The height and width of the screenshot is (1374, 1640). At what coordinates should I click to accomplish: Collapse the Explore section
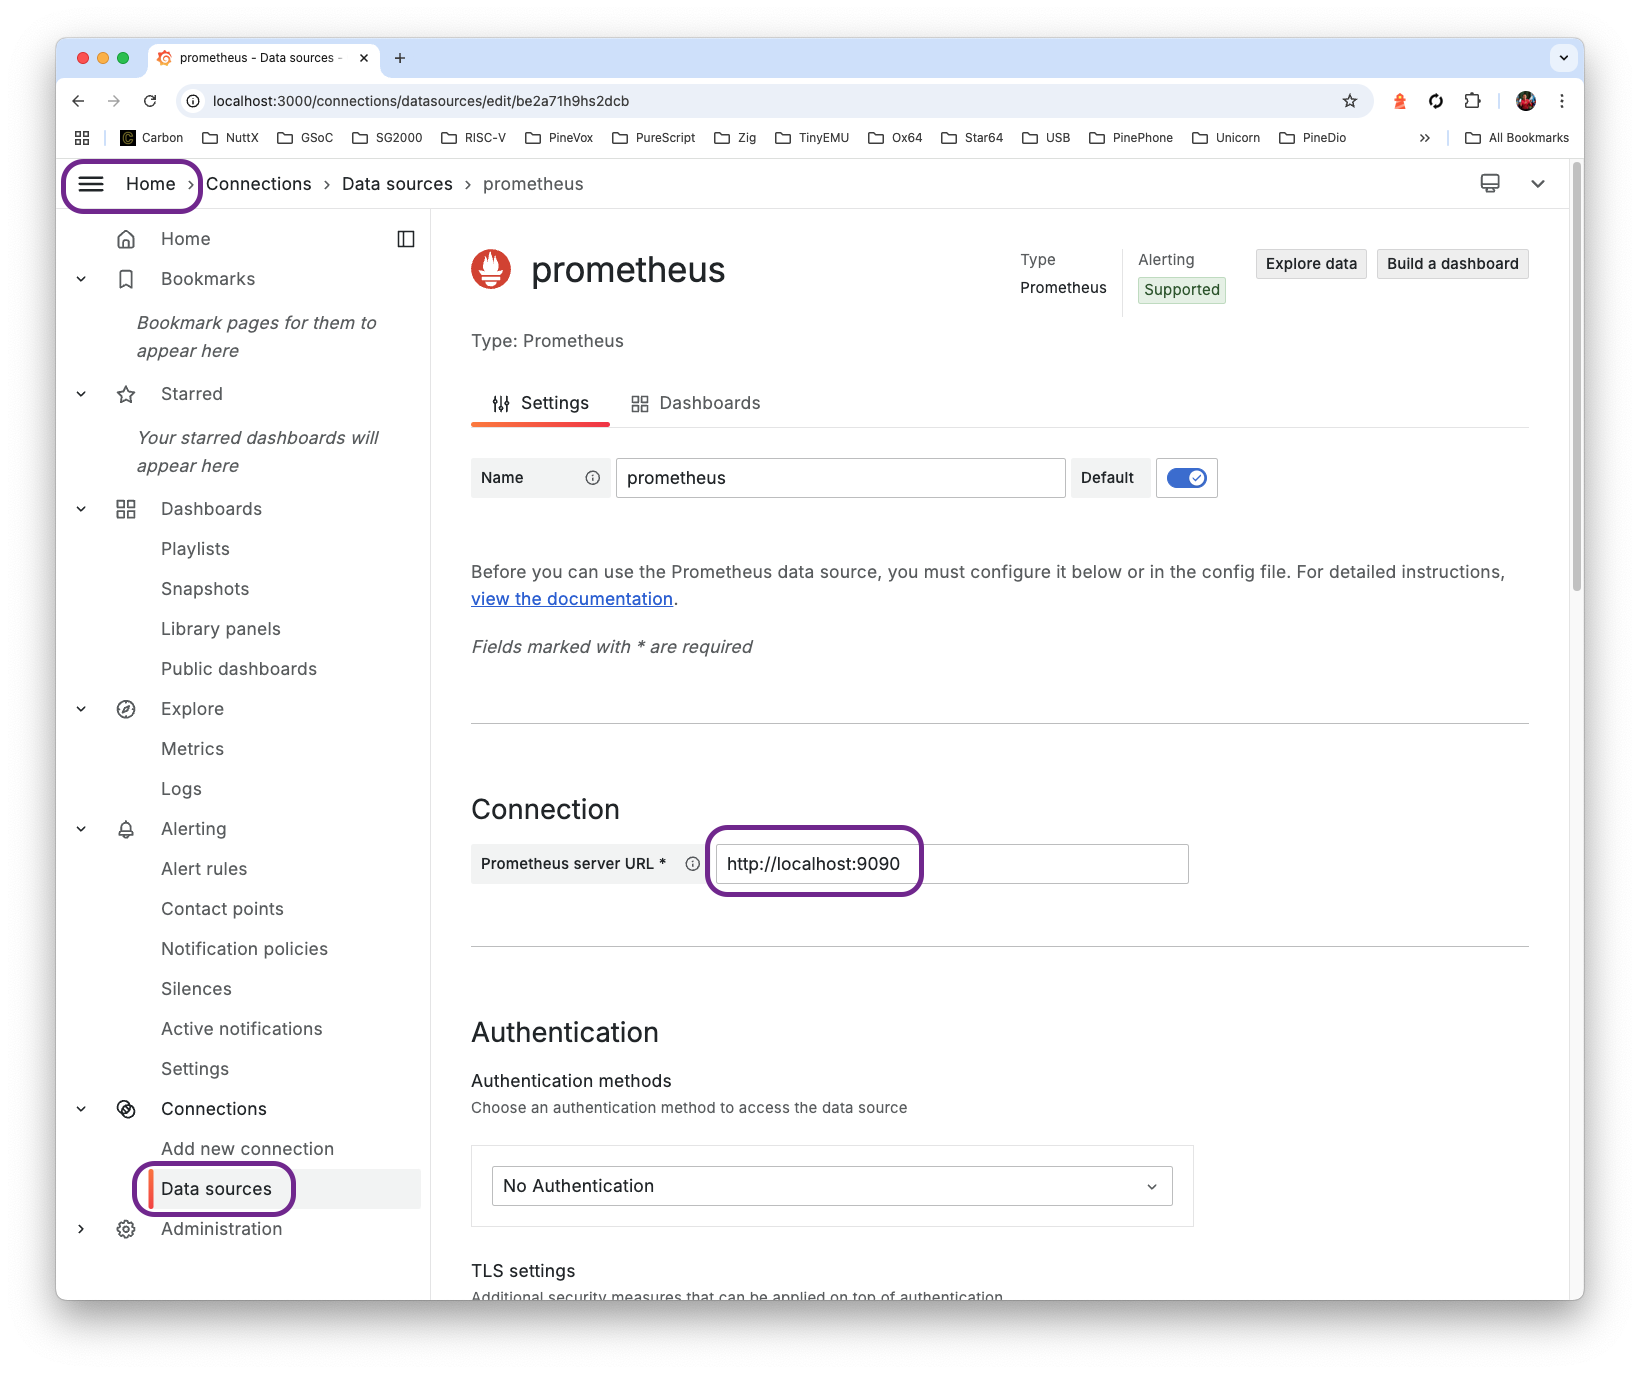(81, 709)
